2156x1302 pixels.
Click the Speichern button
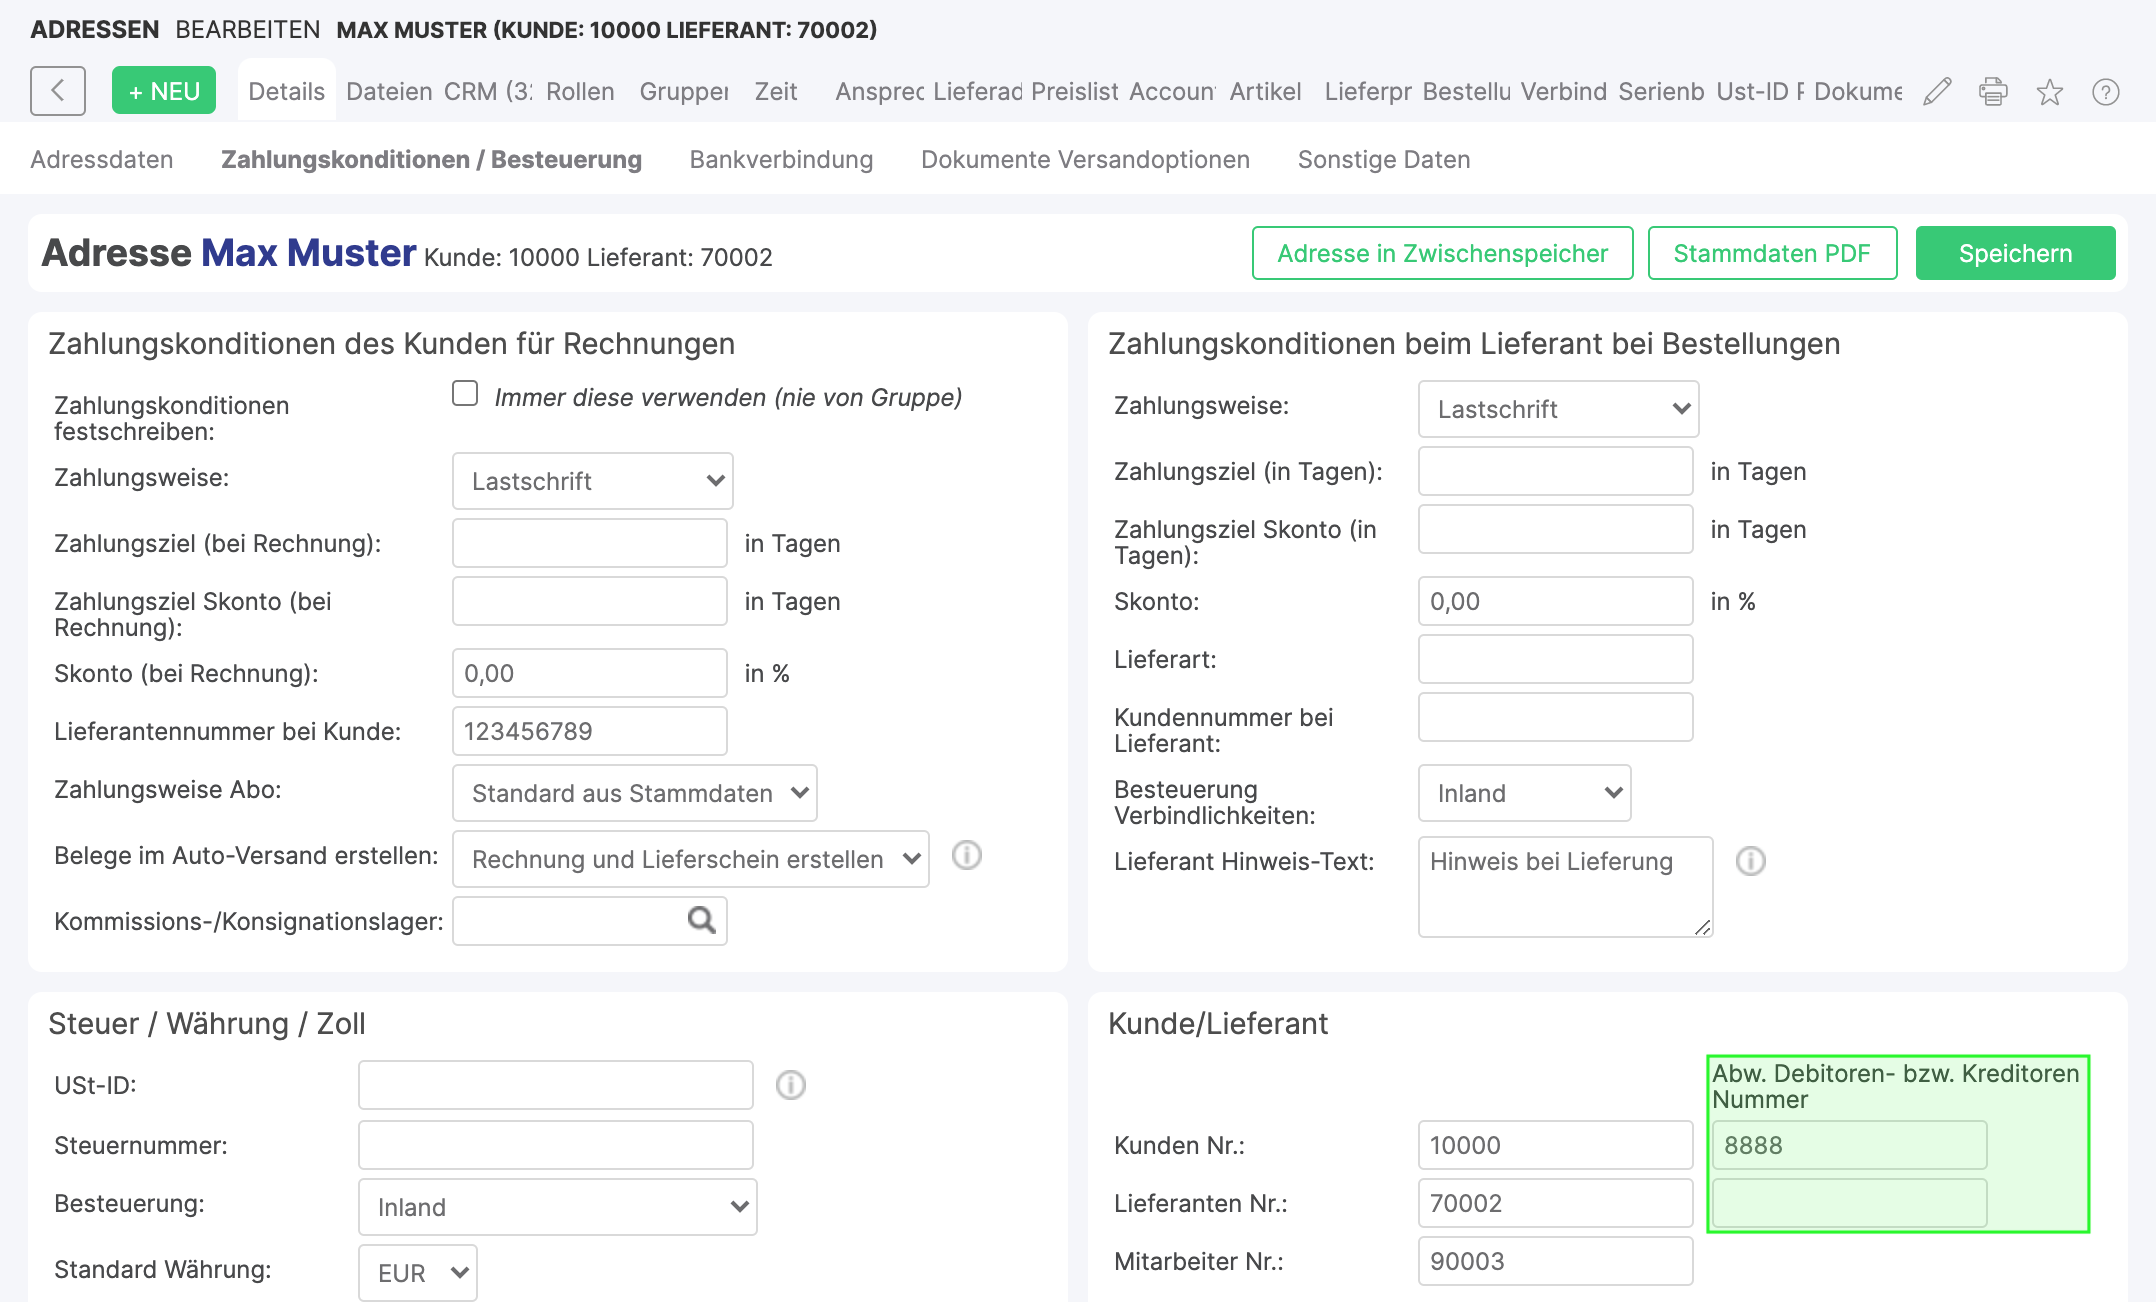2014,254
